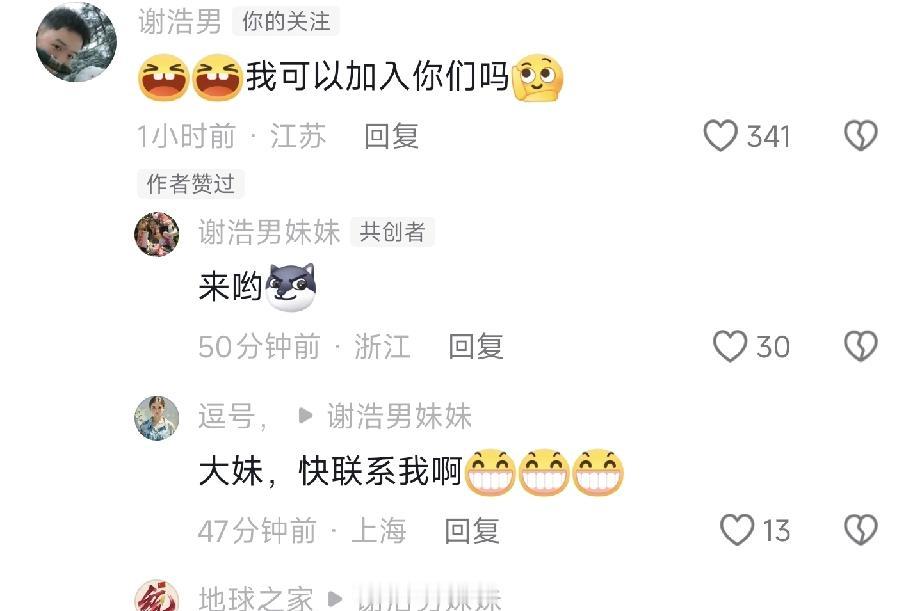Viewport: 922px width, 611px height.
Task: Reply to 谢浩男's comment from 江苏
Action: [x=391, y=136]
